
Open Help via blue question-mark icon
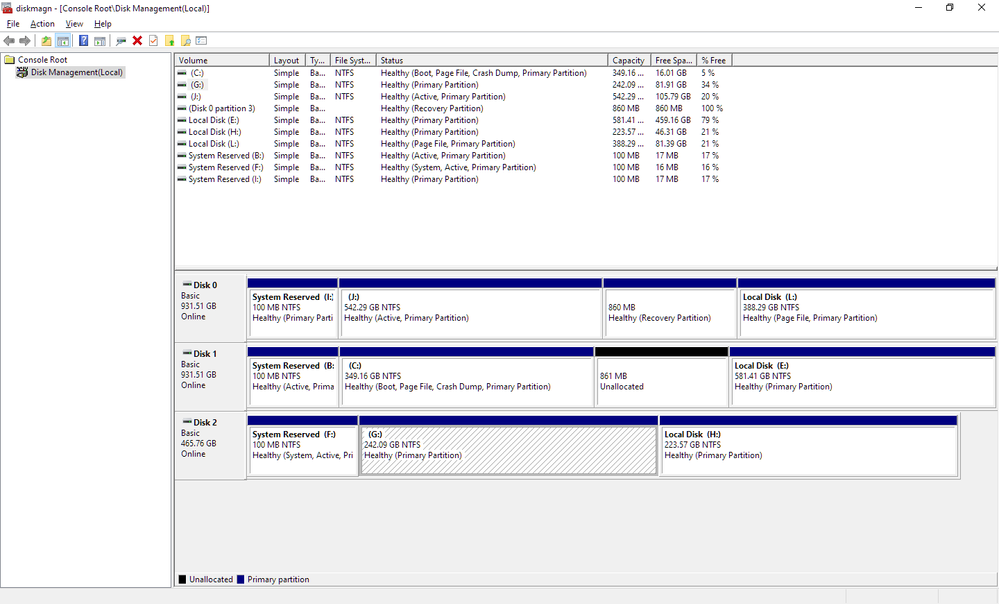tap(83, 41)
